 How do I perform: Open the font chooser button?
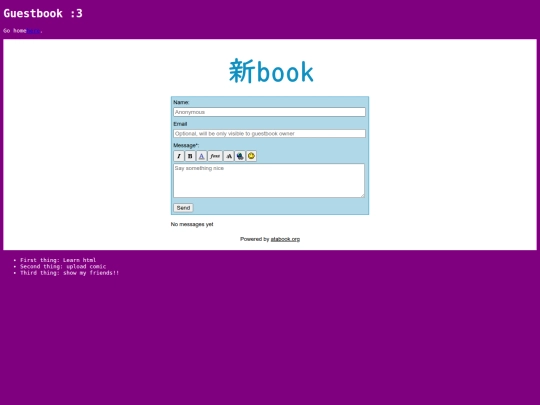pos(215,156)
